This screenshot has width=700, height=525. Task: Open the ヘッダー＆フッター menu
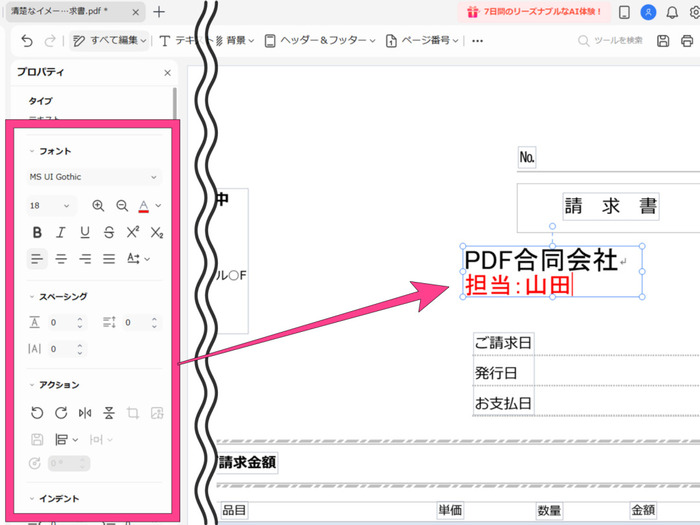(x=320, y=41)
